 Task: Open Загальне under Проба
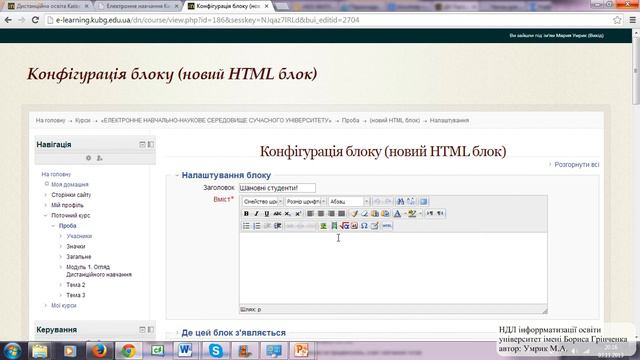pyautogui.click(x=79, y=257)
